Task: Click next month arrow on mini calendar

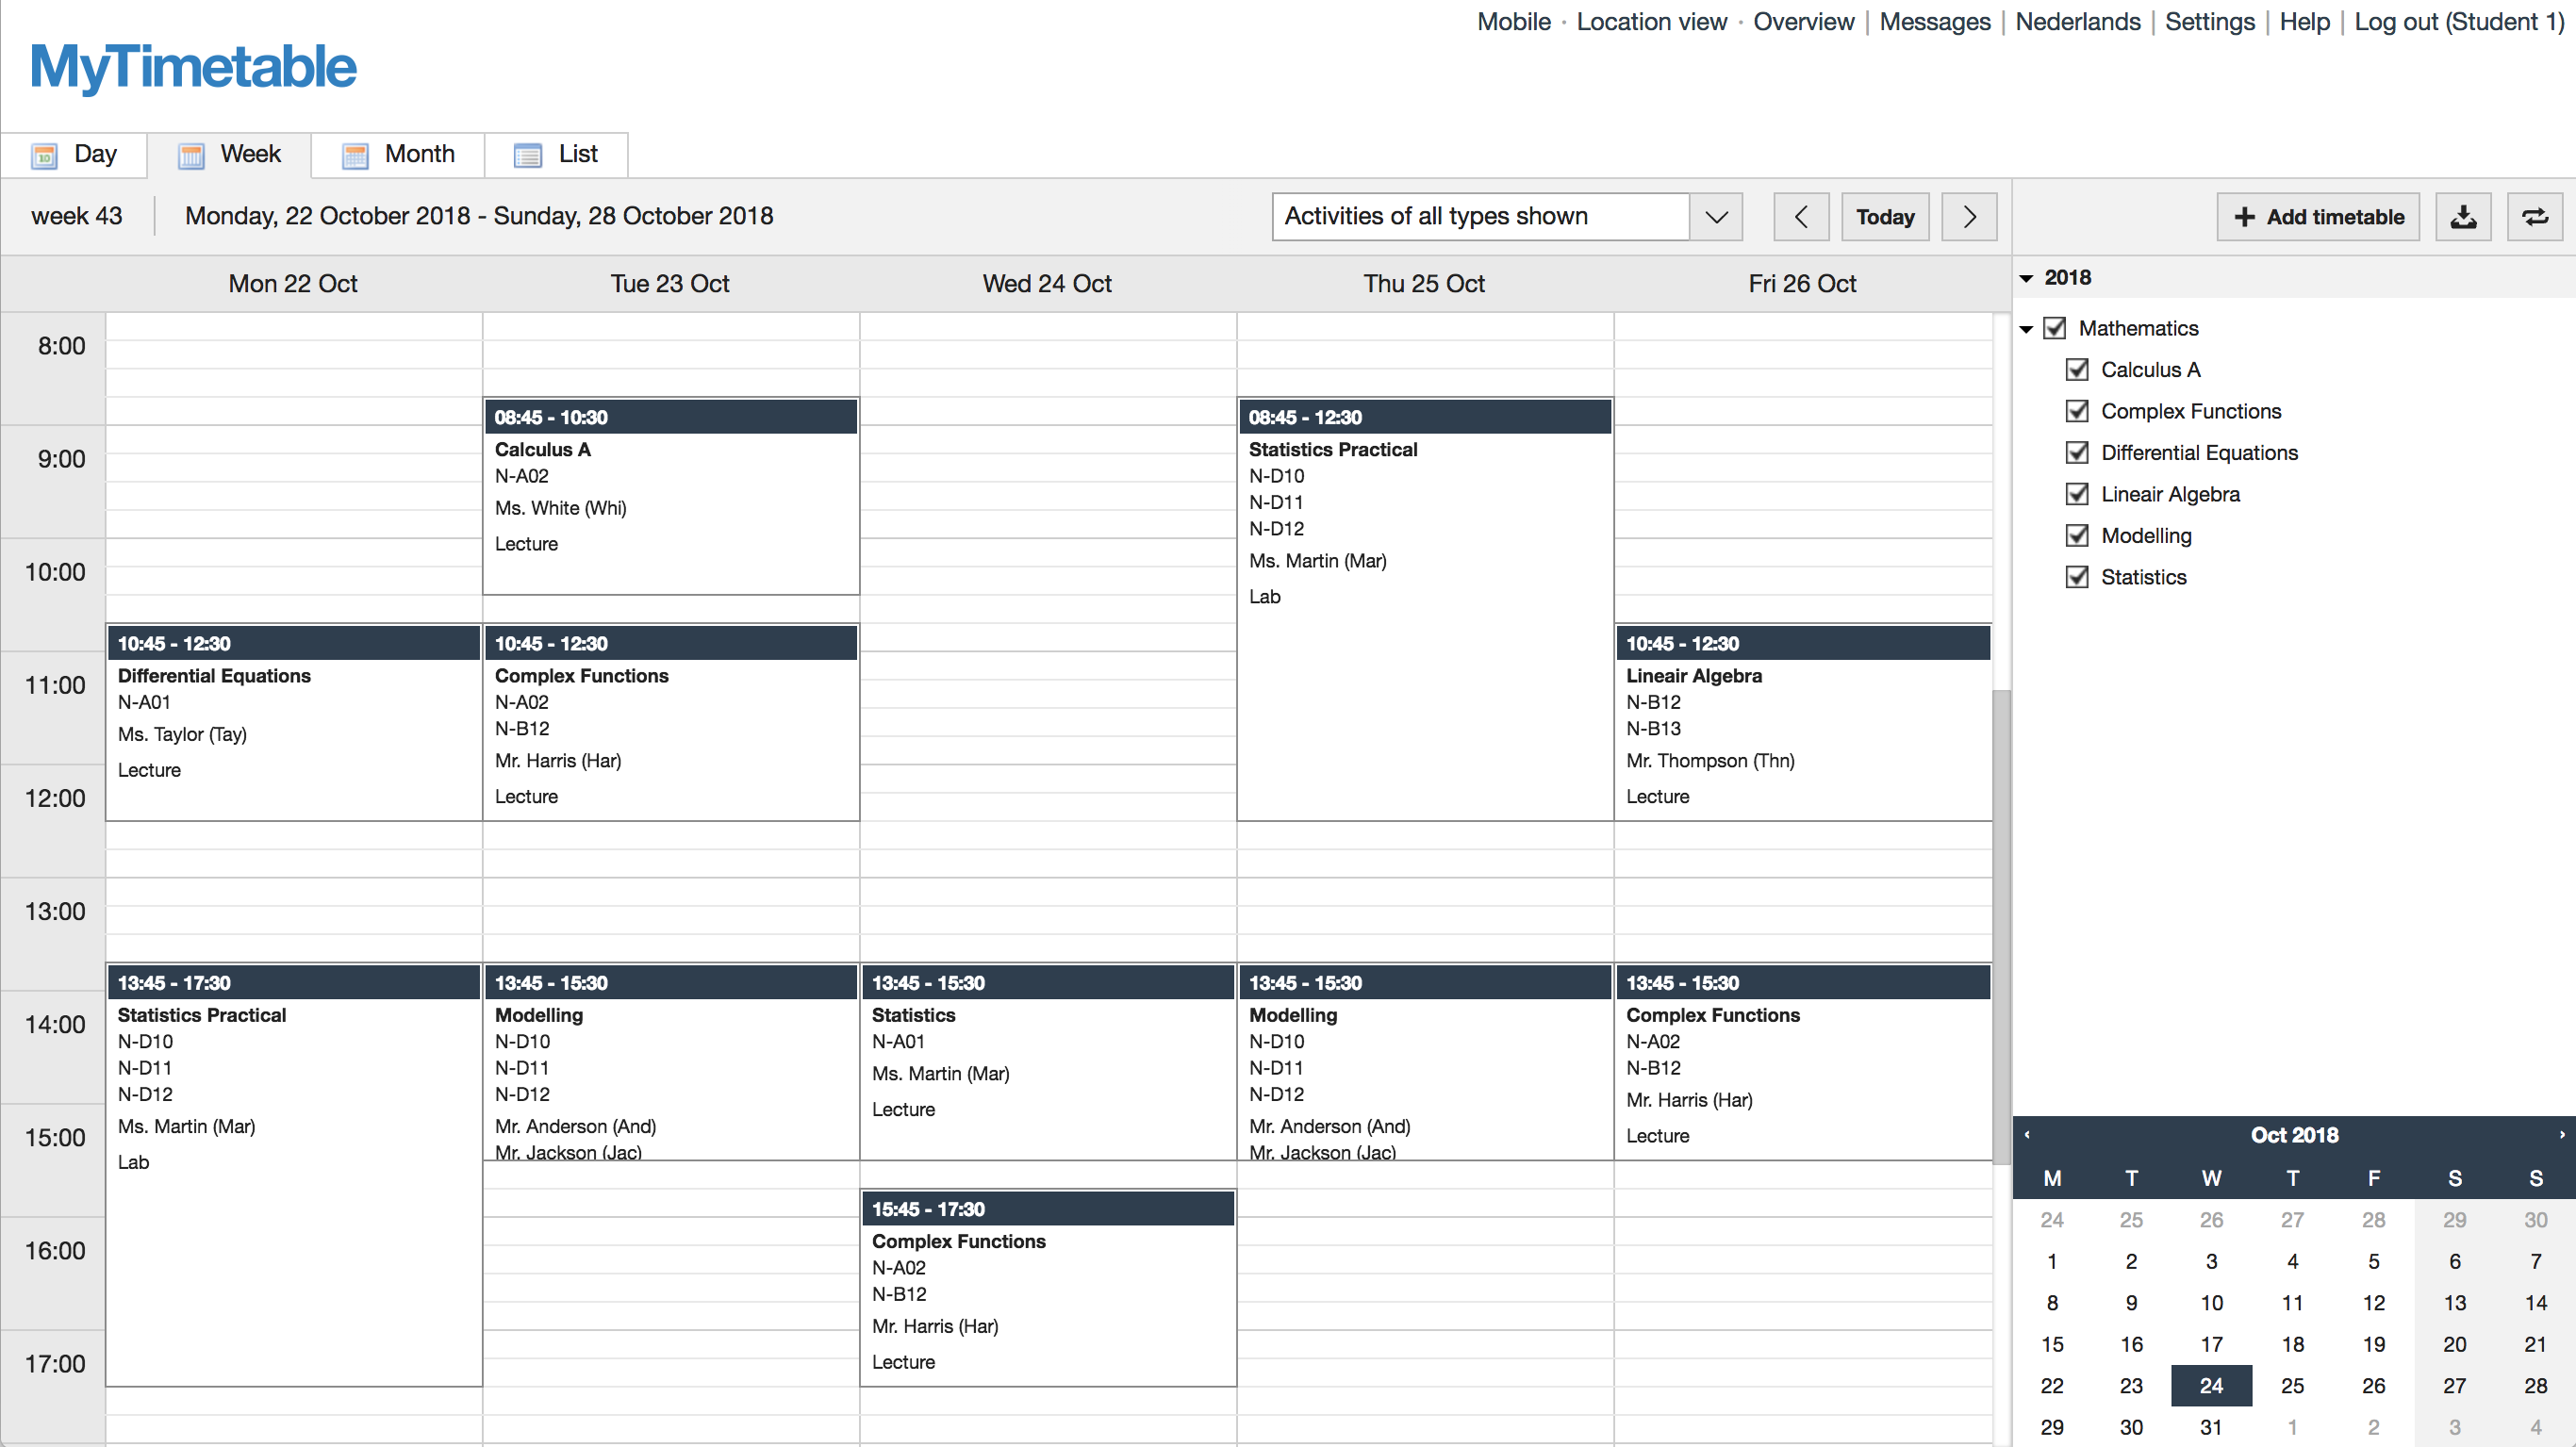Action: (2562, 1134)
